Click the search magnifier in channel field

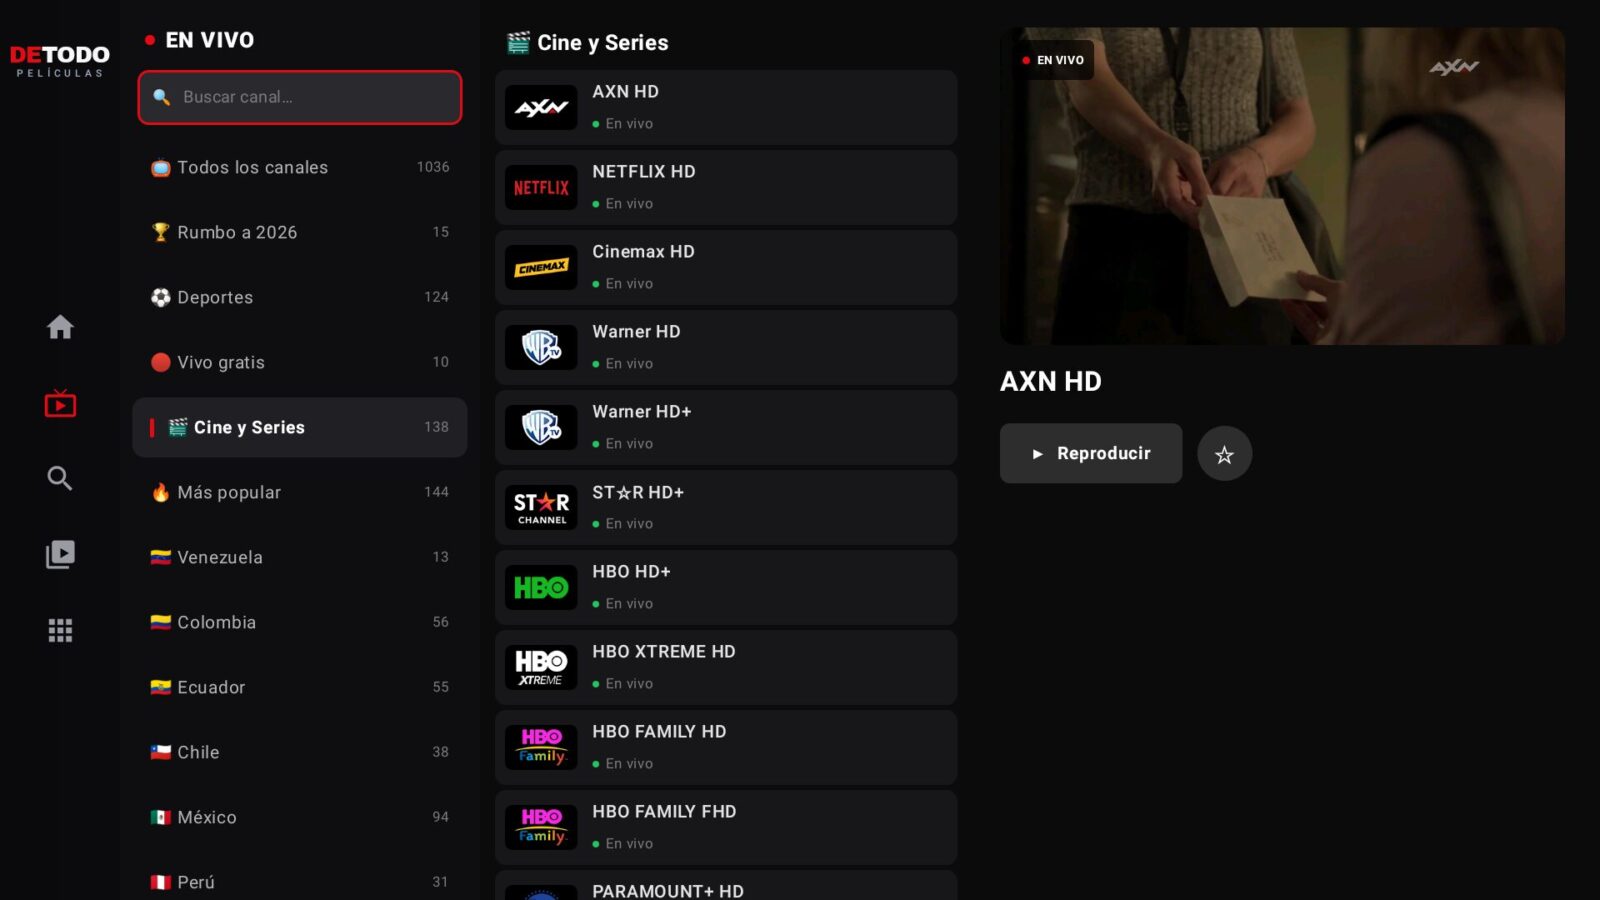161,97
